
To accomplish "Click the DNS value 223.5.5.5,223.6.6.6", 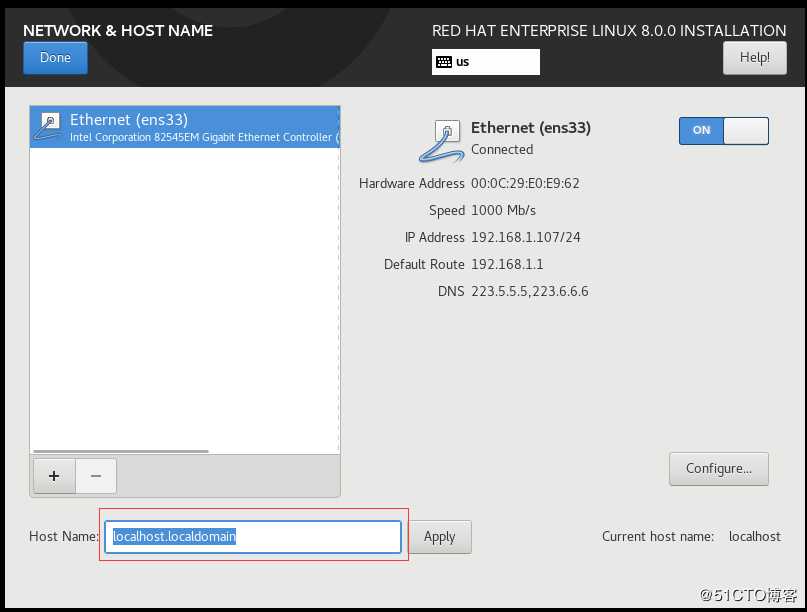I will point(530,291).
